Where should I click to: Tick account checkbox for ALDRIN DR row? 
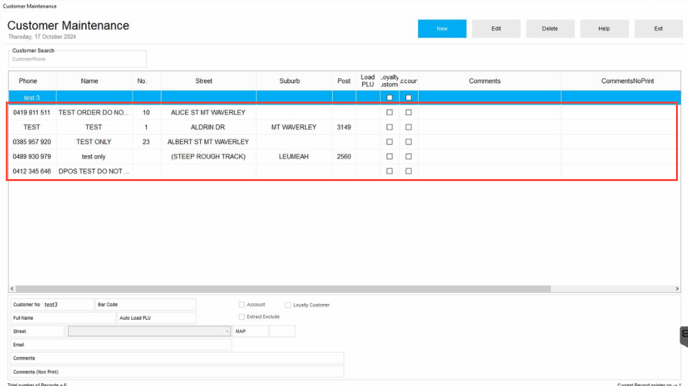(408, 127)
